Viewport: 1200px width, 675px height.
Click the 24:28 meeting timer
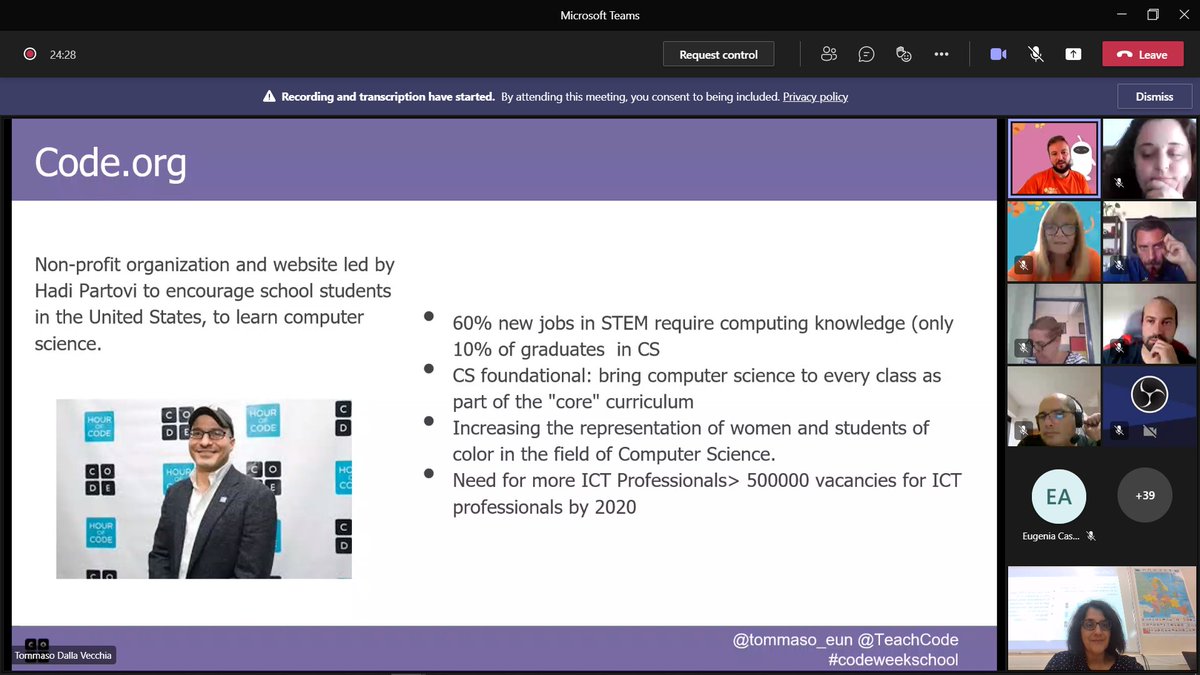click(x=63, y=55)
